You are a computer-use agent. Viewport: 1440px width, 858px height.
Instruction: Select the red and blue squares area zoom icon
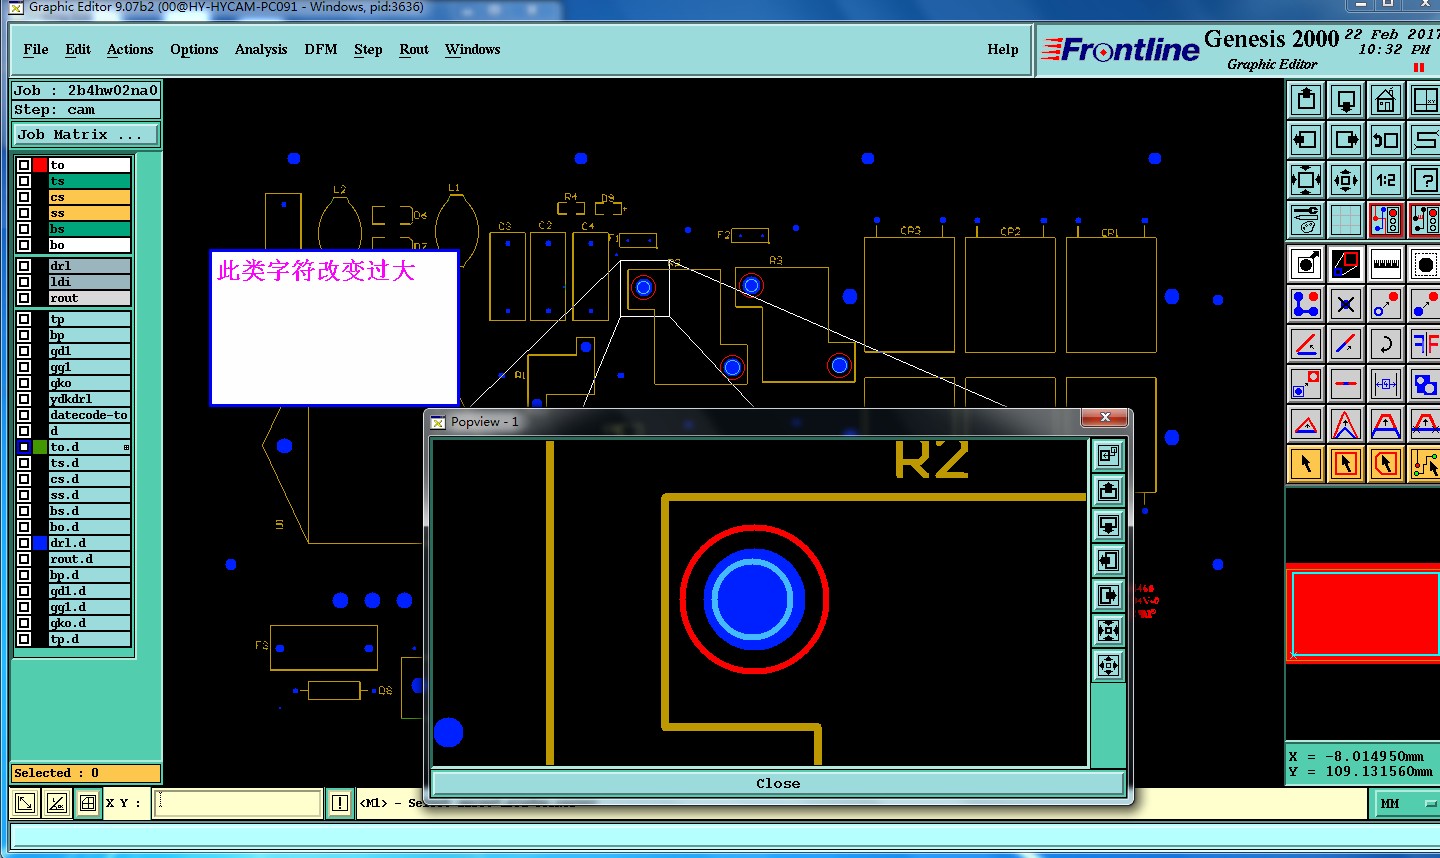1346,264
